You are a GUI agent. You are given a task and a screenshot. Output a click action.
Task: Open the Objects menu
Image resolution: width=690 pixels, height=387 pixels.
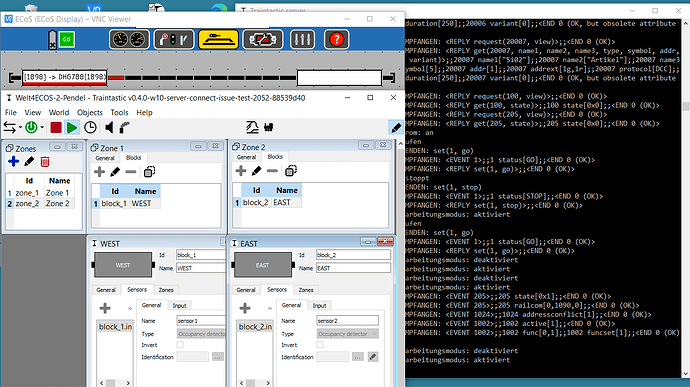[x=90, y=113]
